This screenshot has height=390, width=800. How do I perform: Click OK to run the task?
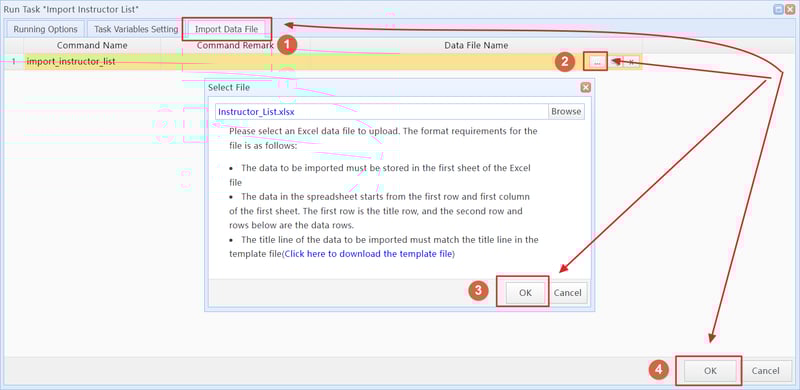[710, 371]
